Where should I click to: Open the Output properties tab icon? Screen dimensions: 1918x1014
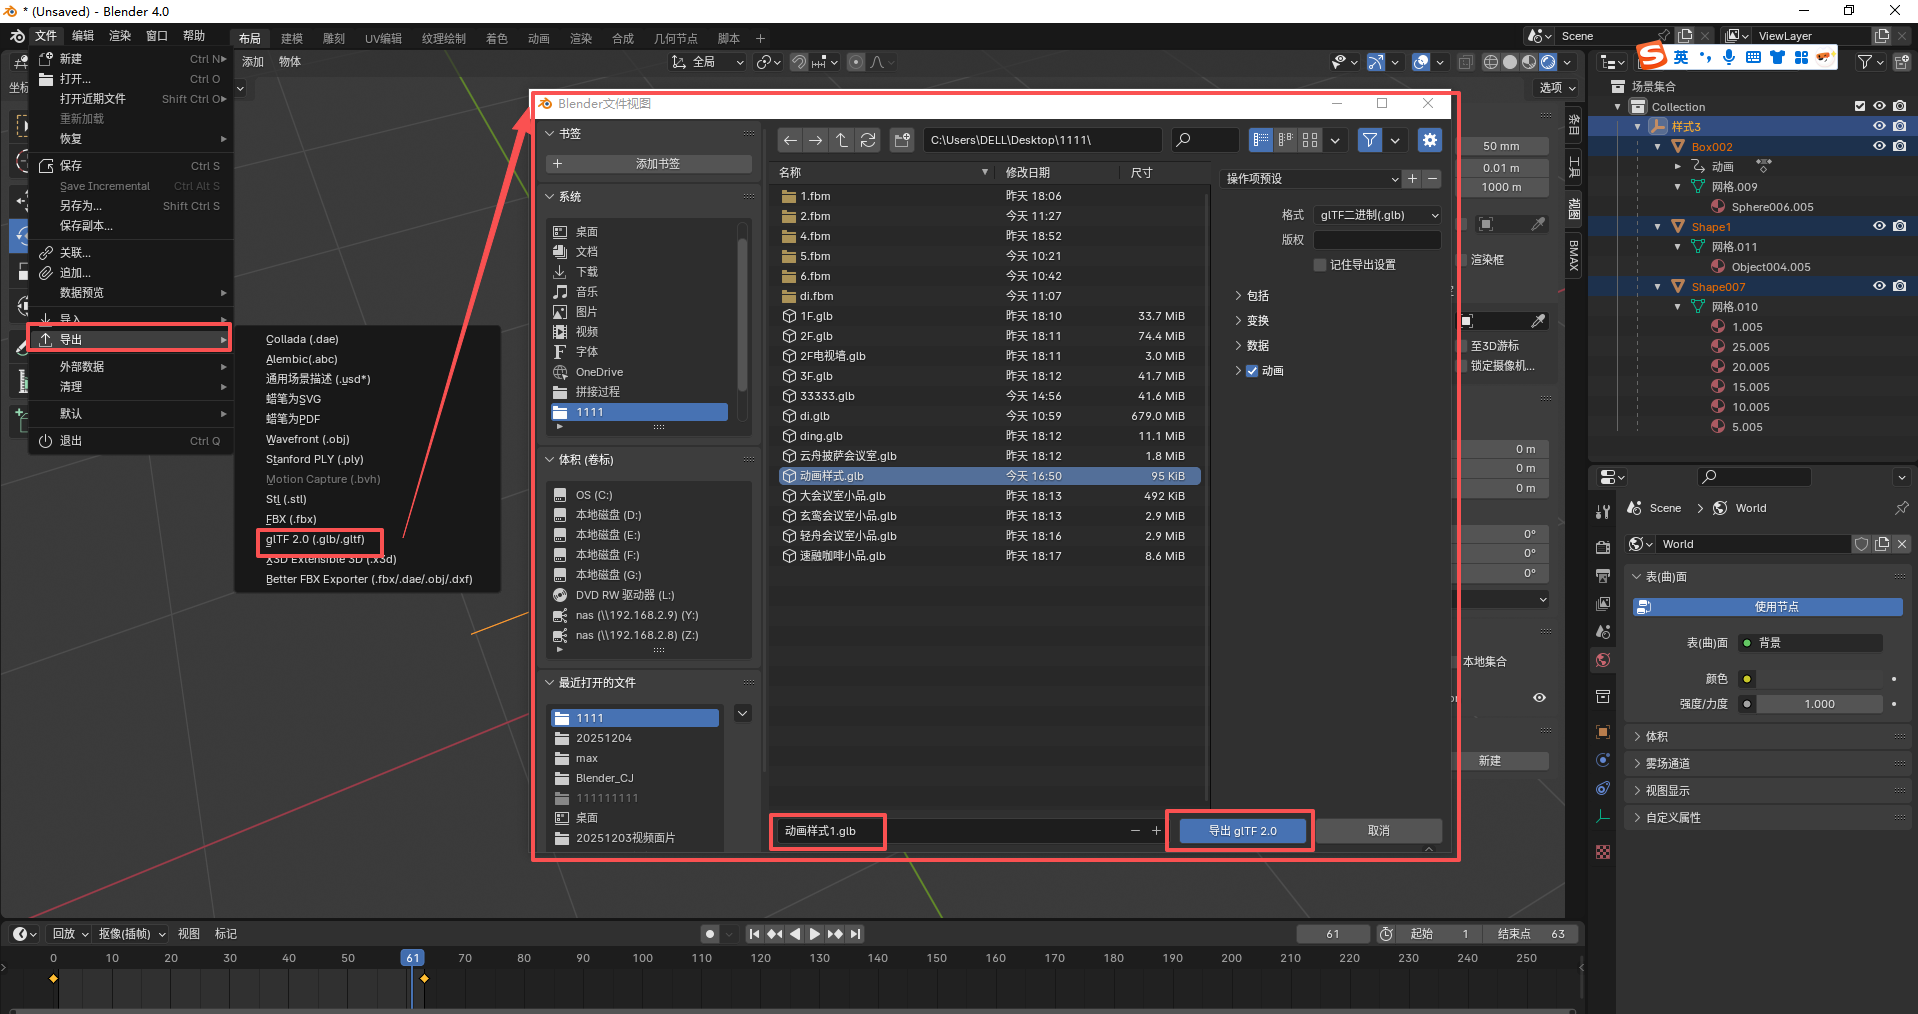tap(1603, 576)
